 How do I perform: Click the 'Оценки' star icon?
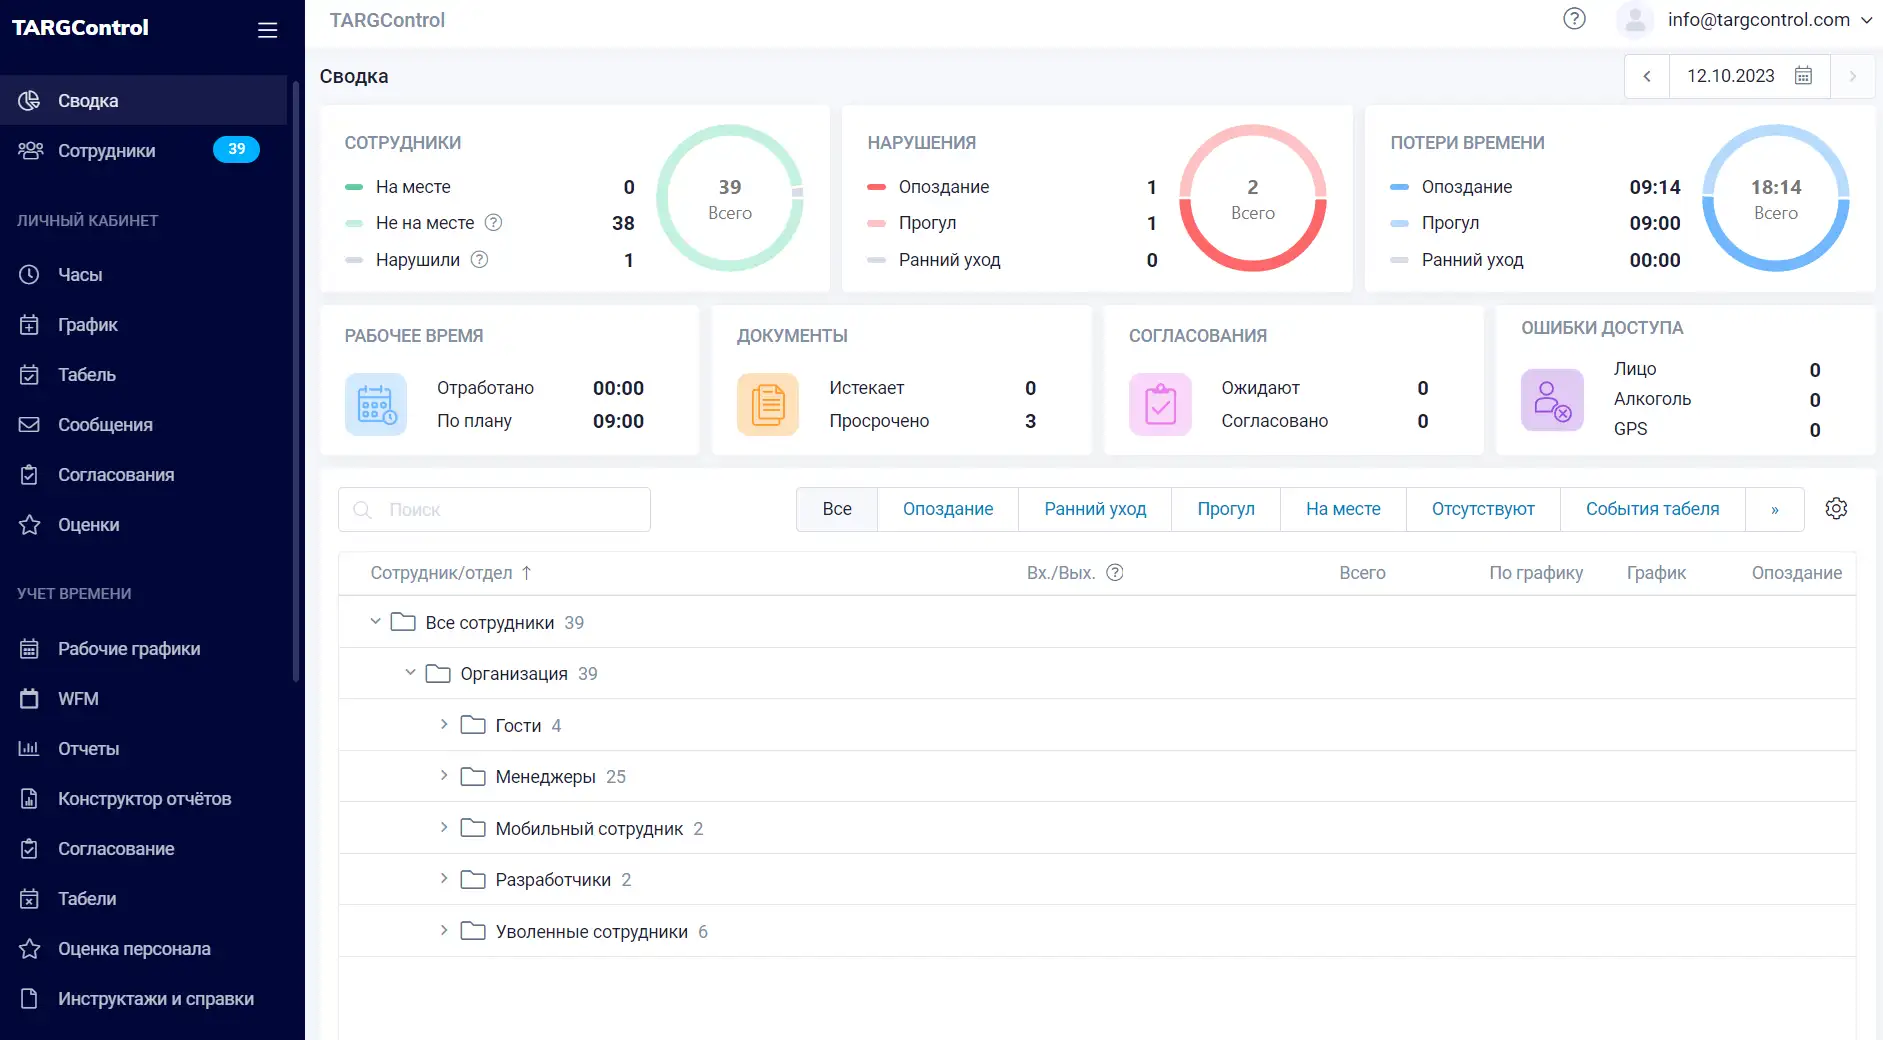click(x=30, y=525)
